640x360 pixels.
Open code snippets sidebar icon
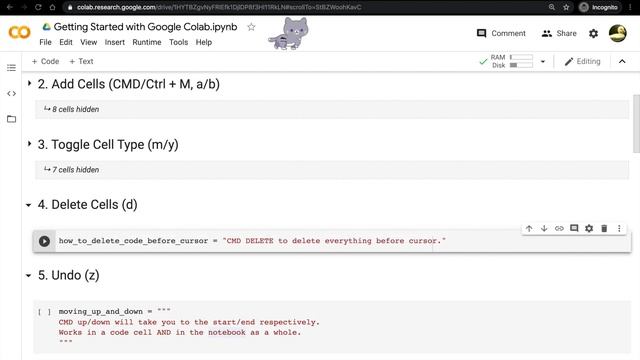pyautogui.click(x=11, y=93)
